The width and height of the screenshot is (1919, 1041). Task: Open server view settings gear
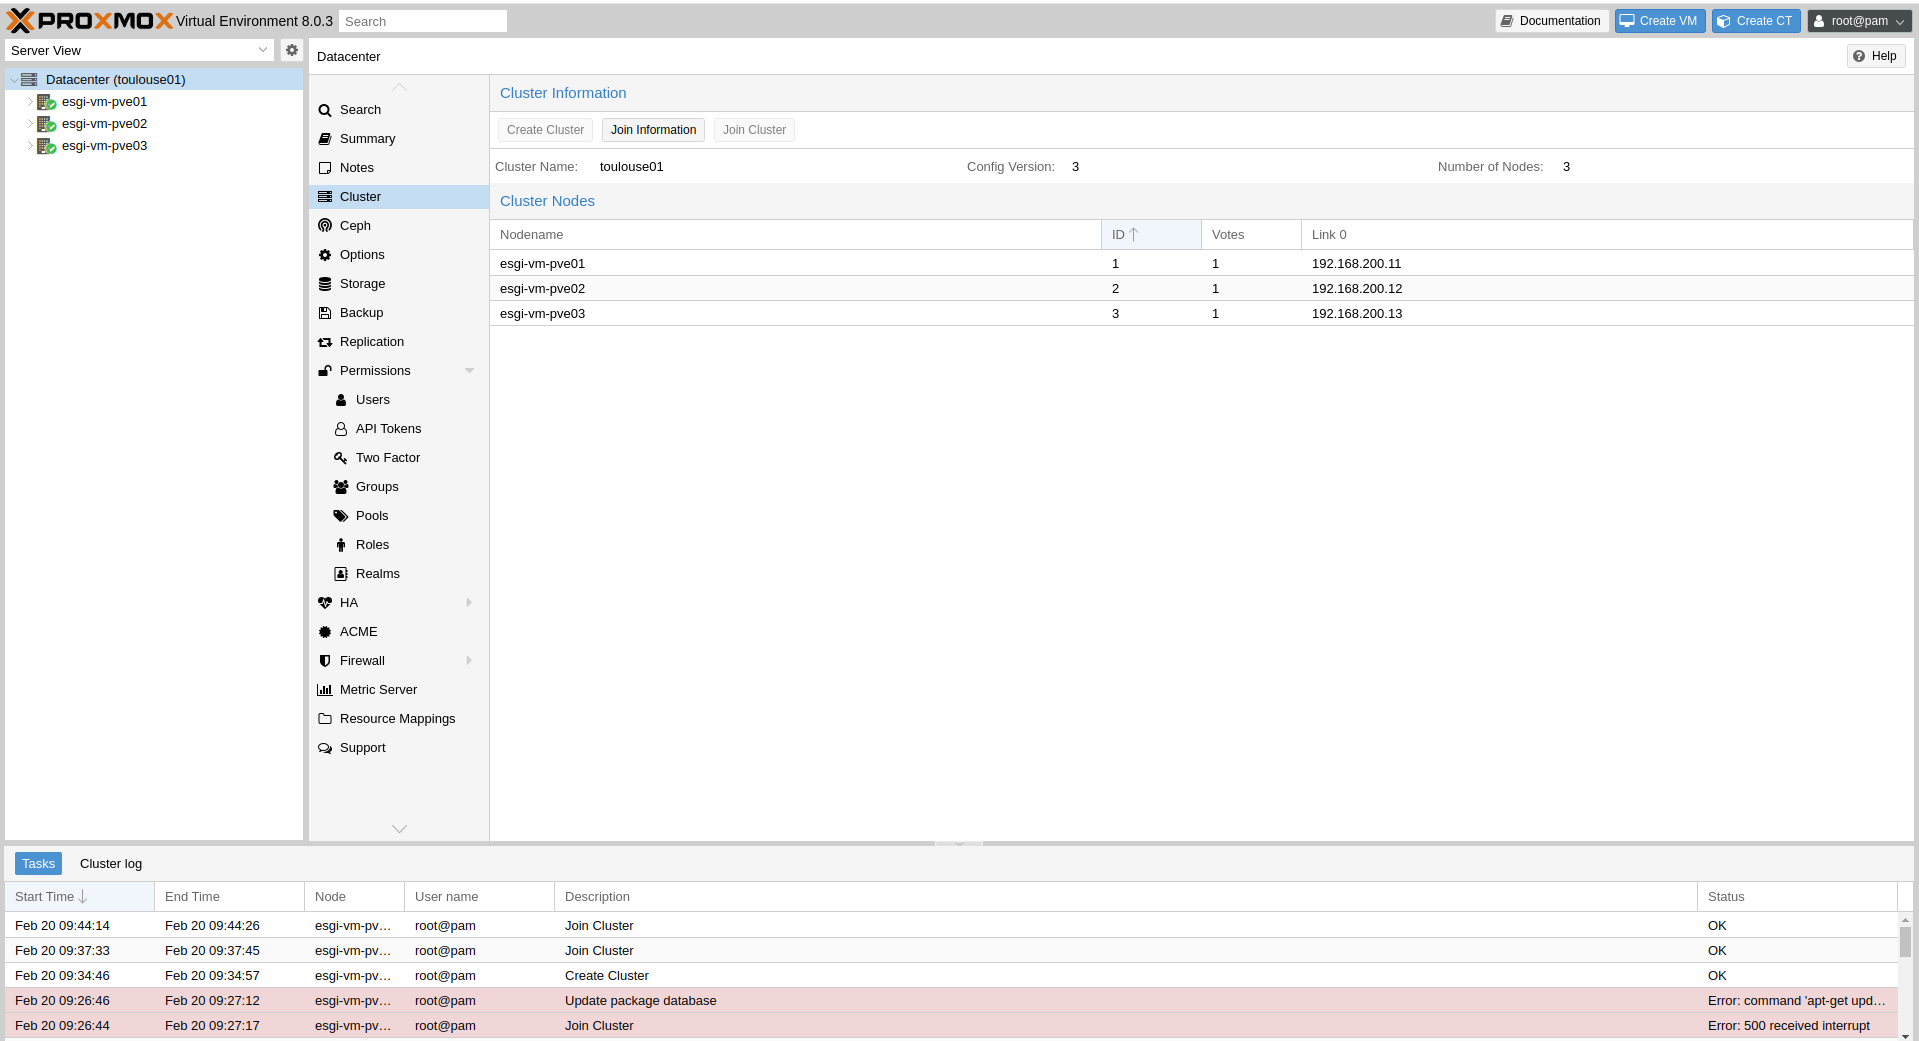click(x=291, y=50)
